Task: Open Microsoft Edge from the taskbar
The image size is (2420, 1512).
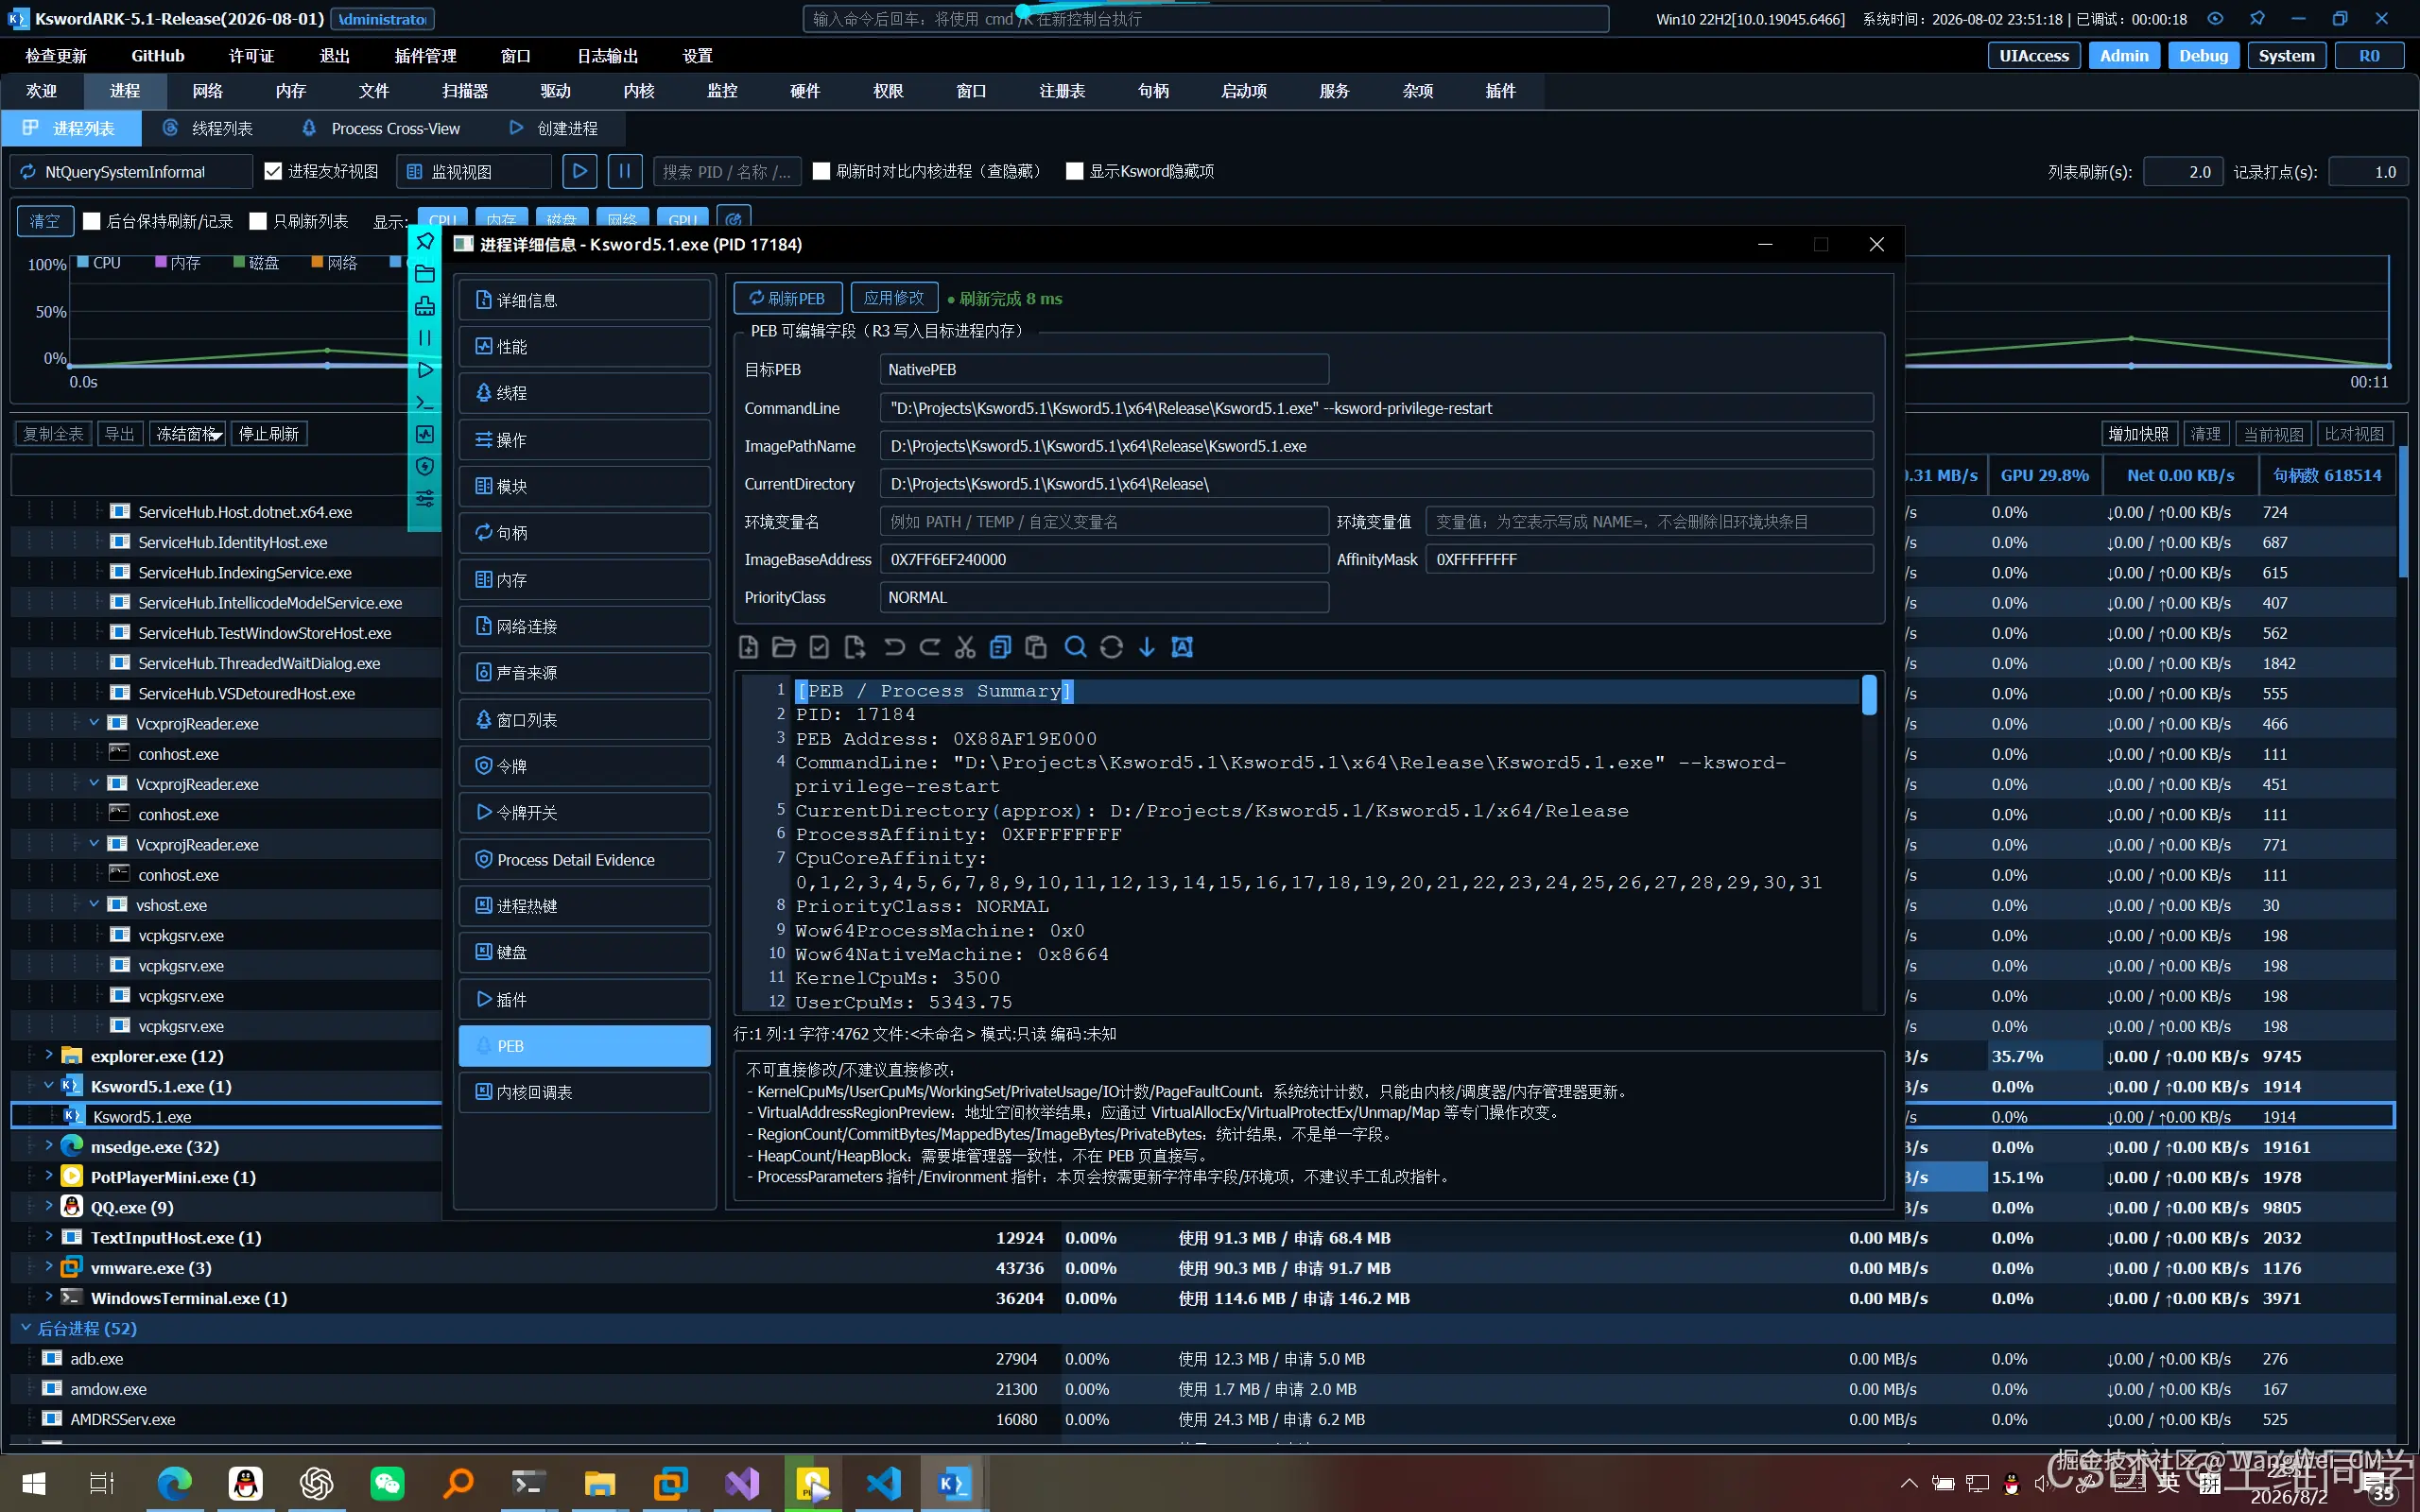Action: (x=174, y=1483)
